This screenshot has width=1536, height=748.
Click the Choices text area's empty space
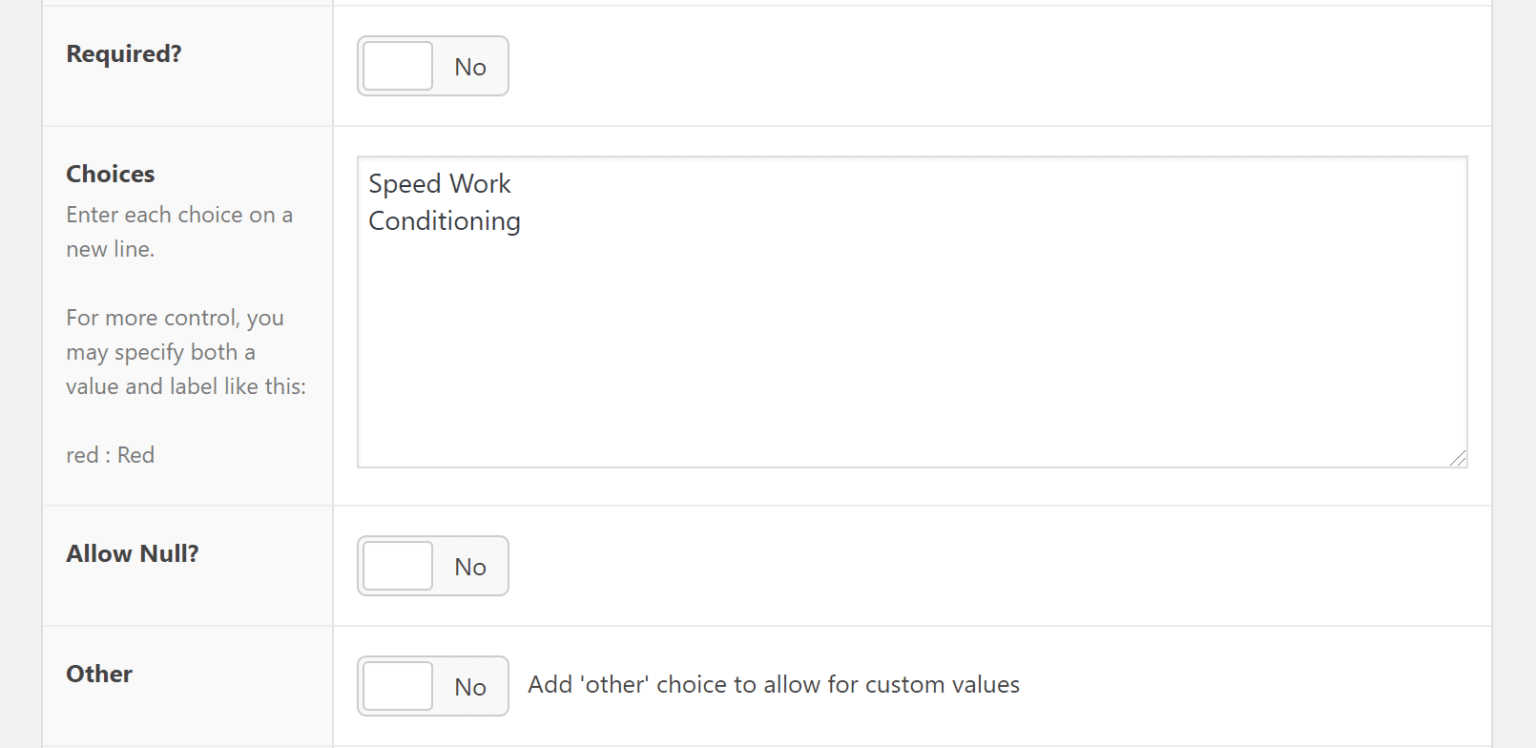click(x=910, y=350)
